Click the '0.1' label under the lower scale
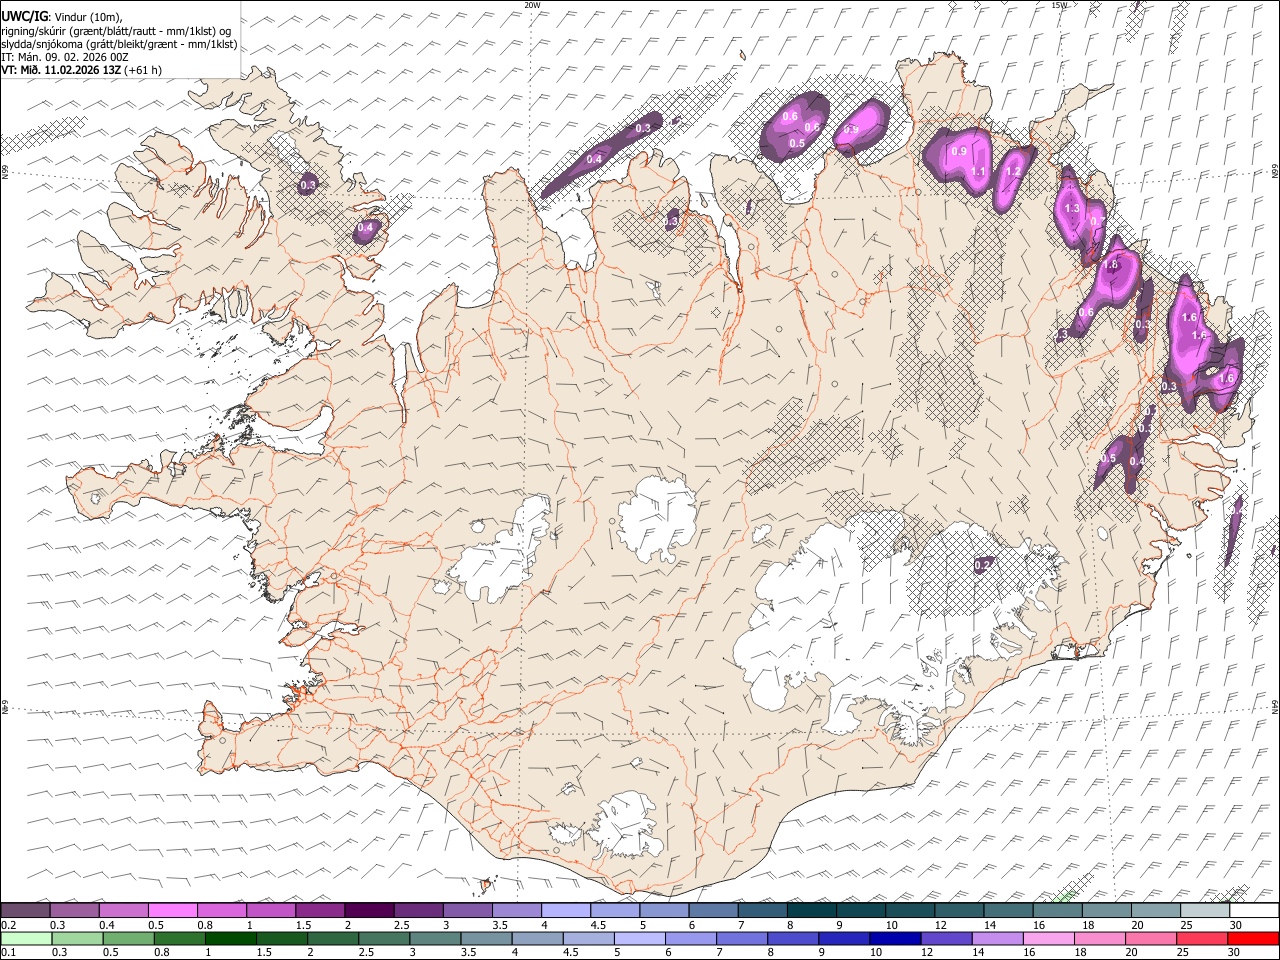 [8, 952]
